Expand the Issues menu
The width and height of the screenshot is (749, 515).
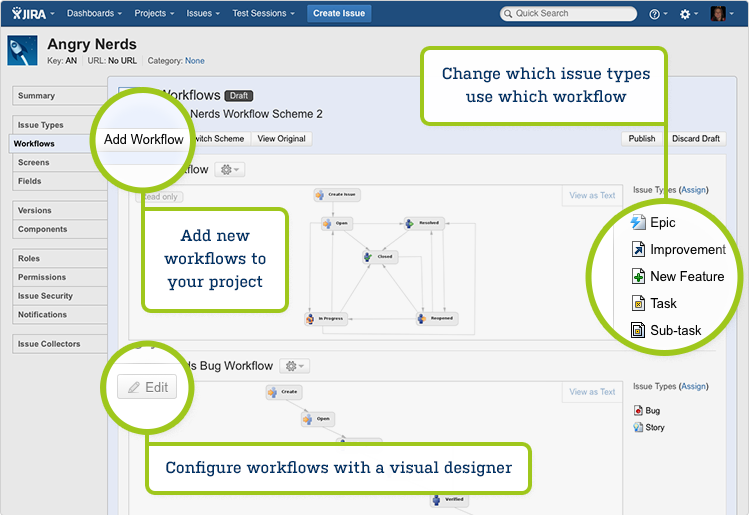[203, 13]
